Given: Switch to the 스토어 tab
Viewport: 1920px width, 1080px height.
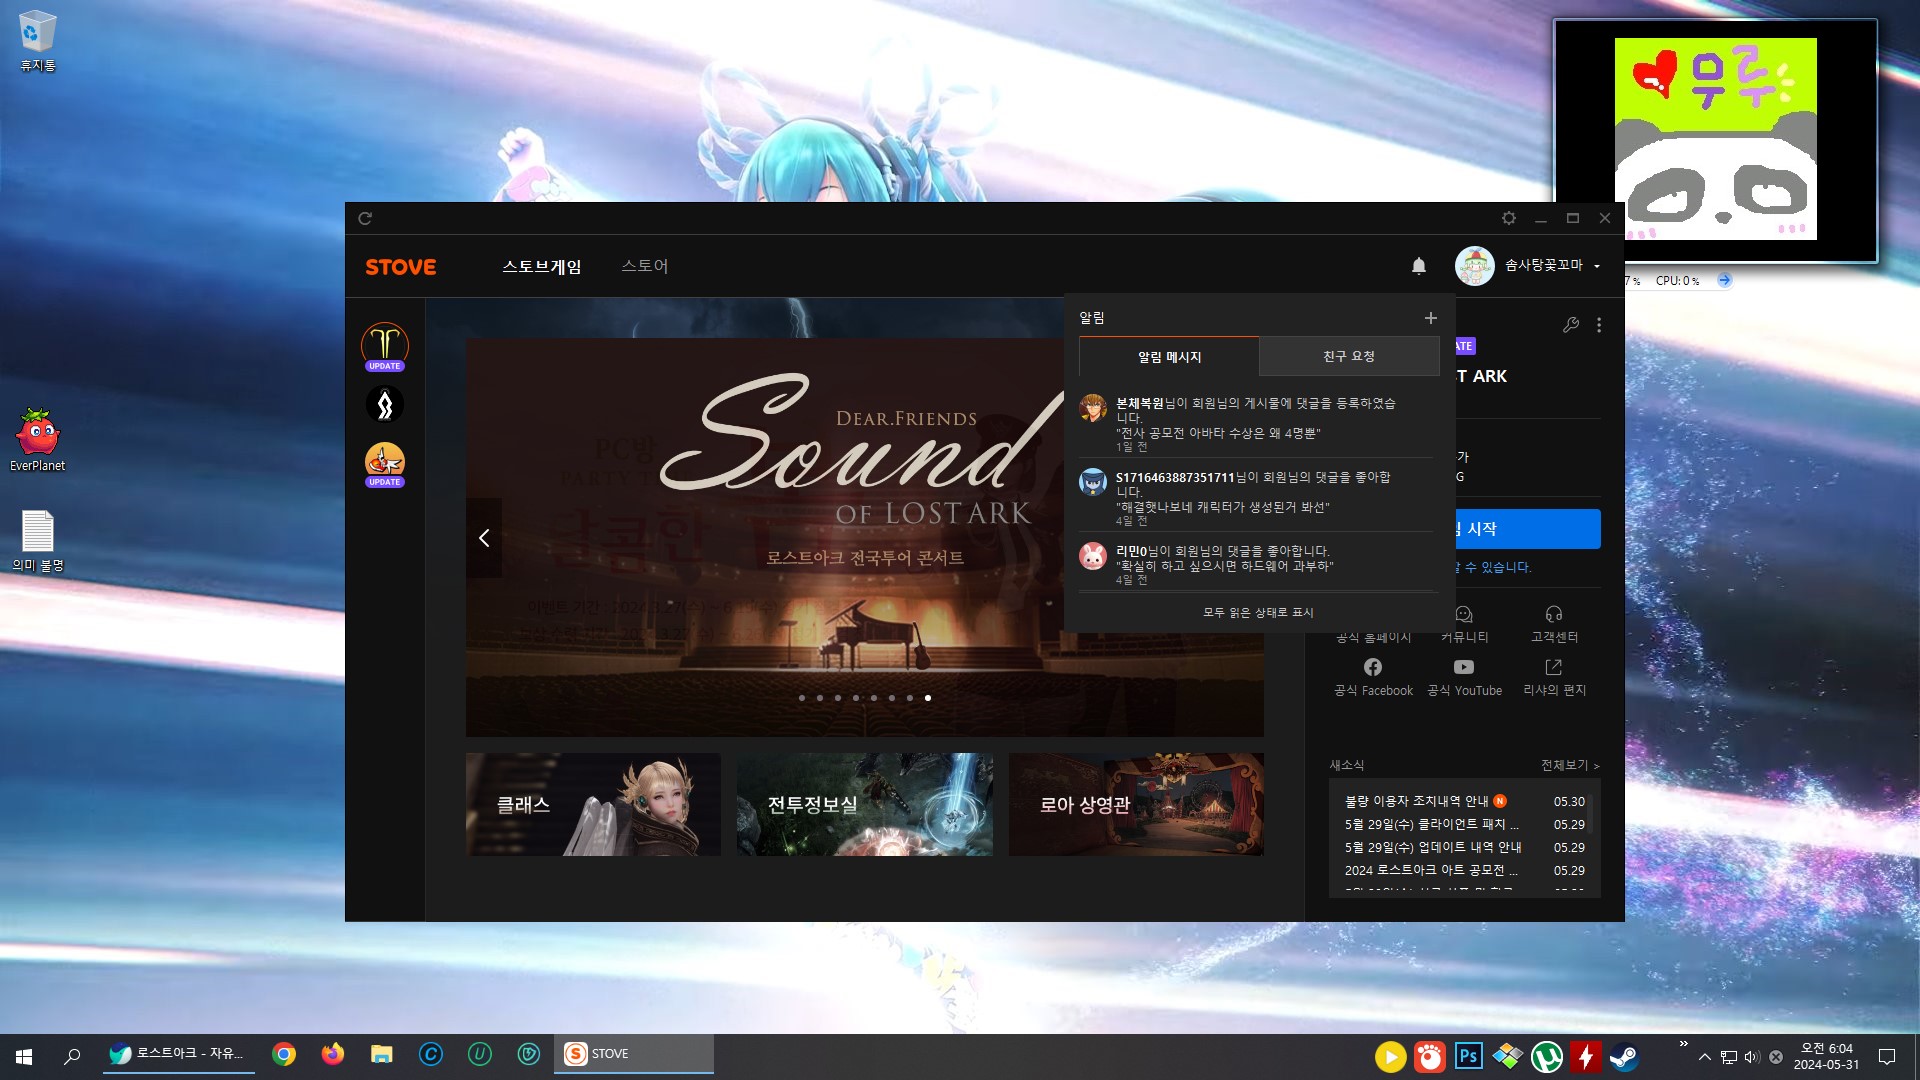Looking at the screenshot, I should click(644, 266).
